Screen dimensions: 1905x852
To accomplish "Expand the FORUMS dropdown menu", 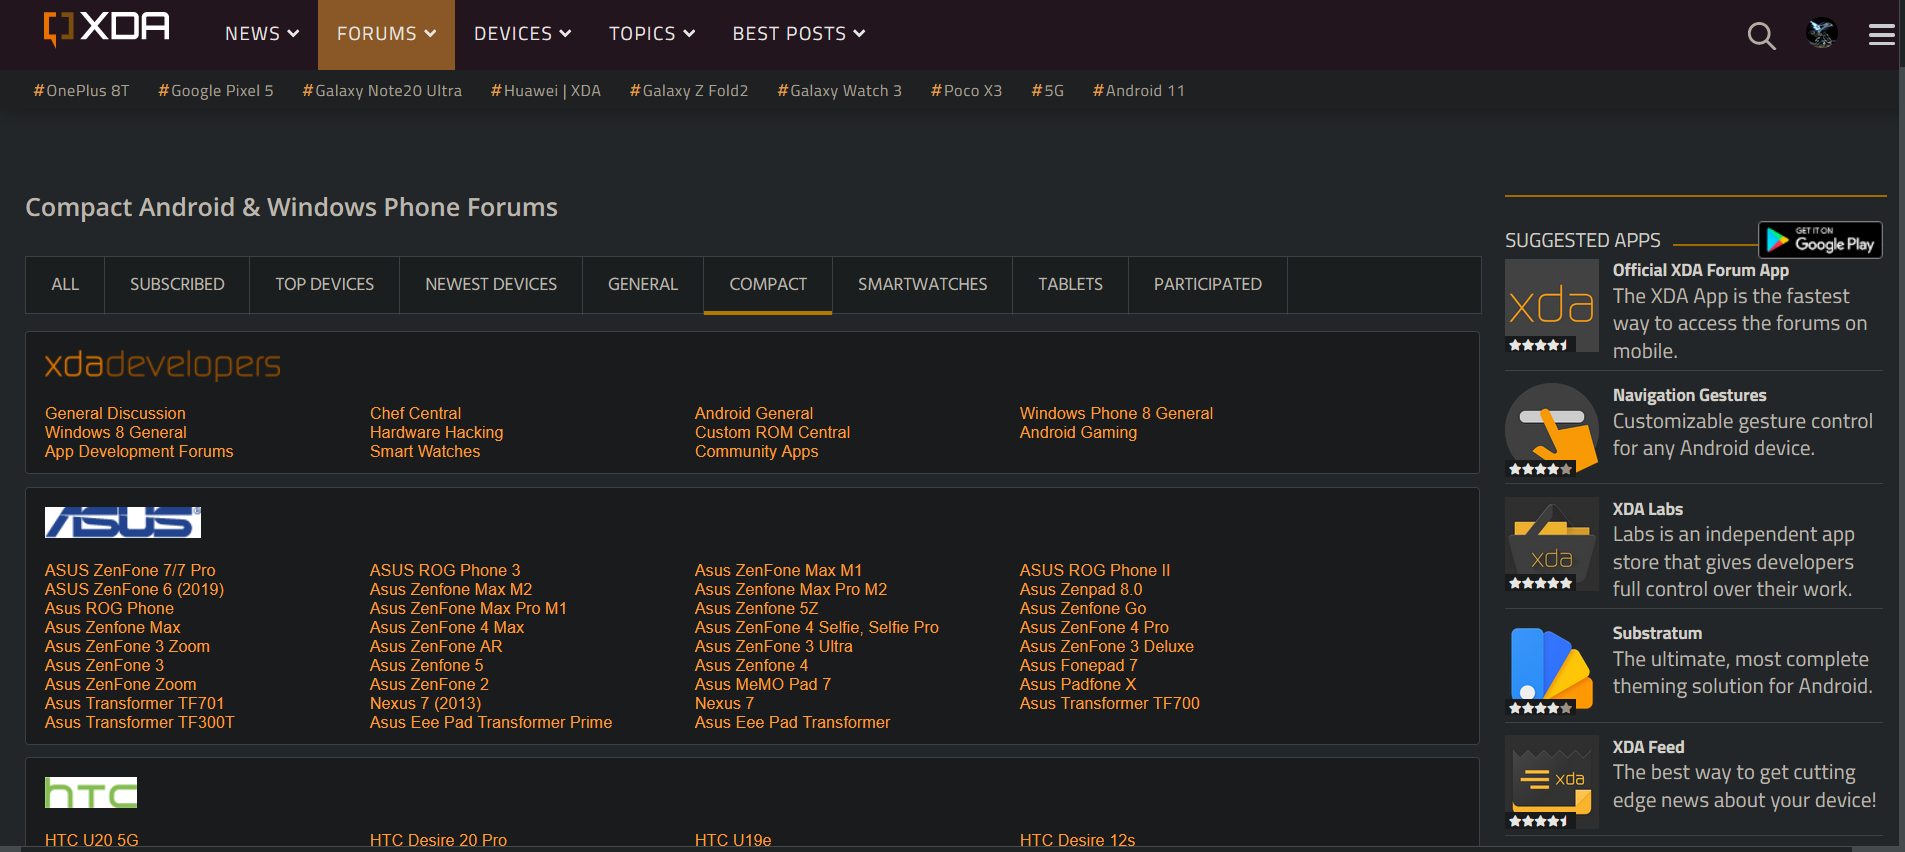I will click(x=386, y=34).
